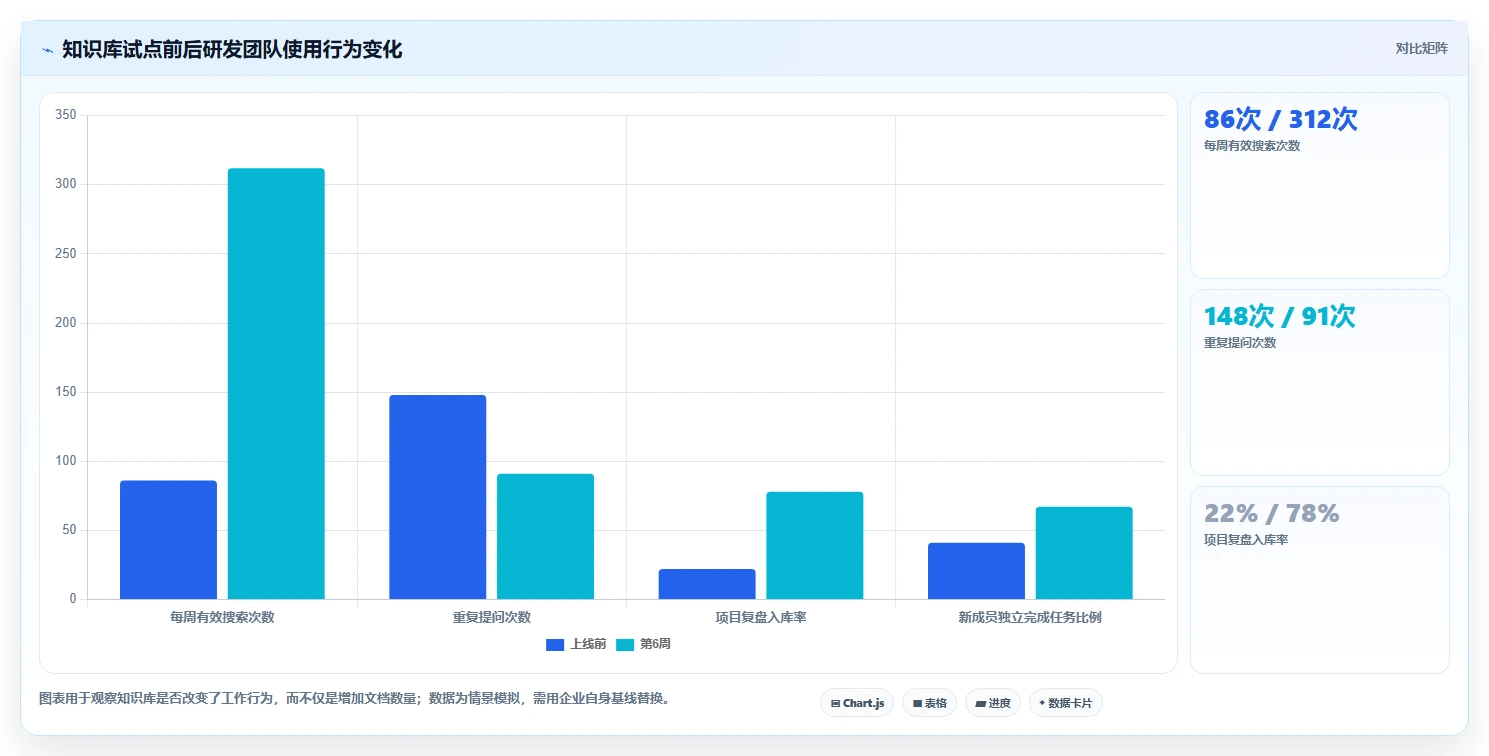Click the 第6周 bar for 每周有效搜索次数
The height and width of the screenshot is (756, 1489).
coord(276,384)
